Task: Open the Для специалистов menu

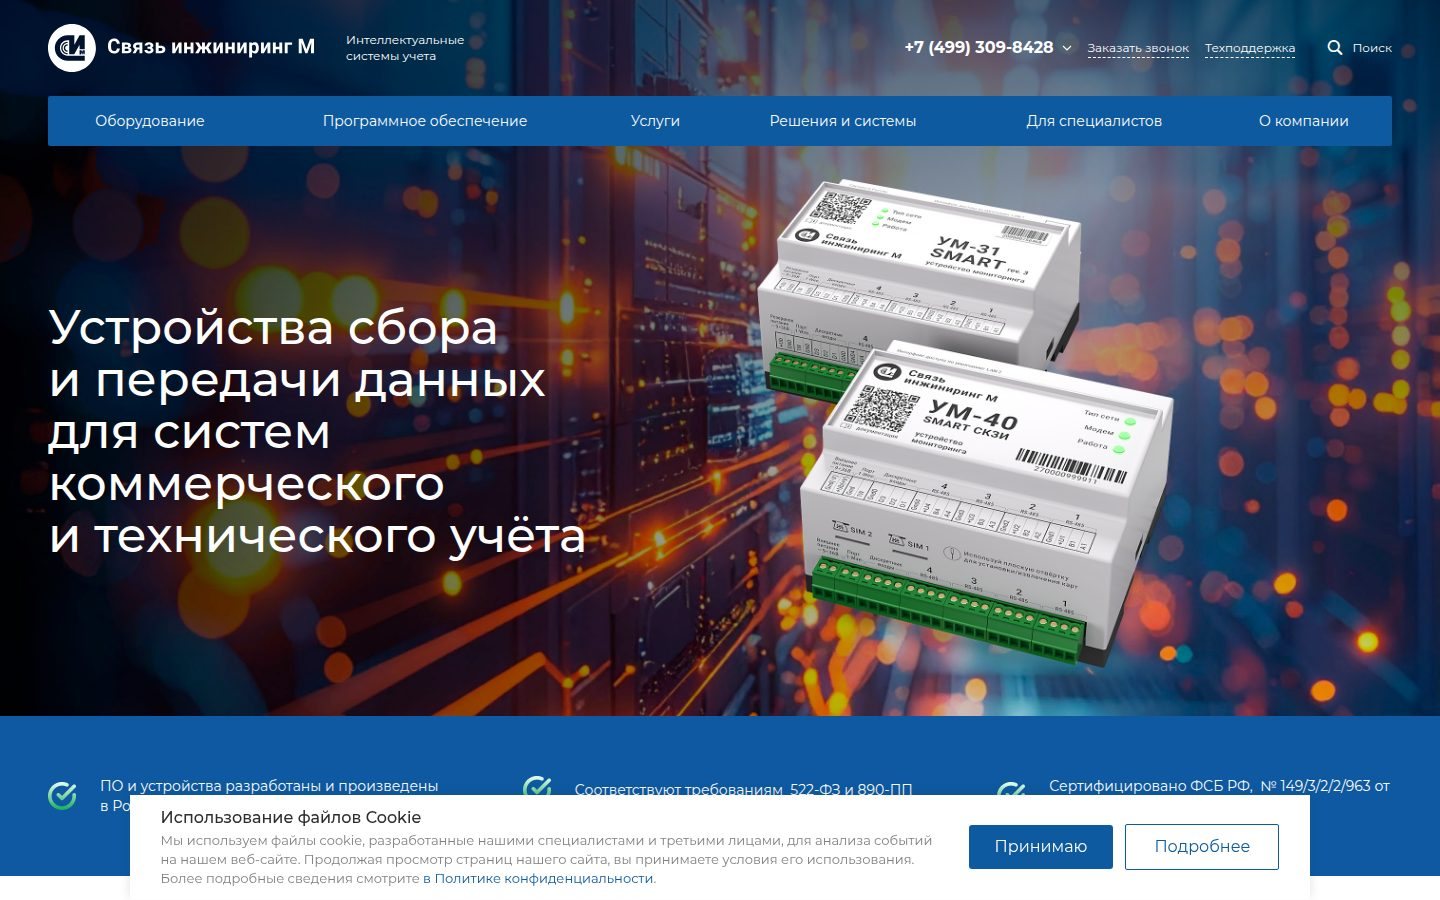Action: 1094,121
